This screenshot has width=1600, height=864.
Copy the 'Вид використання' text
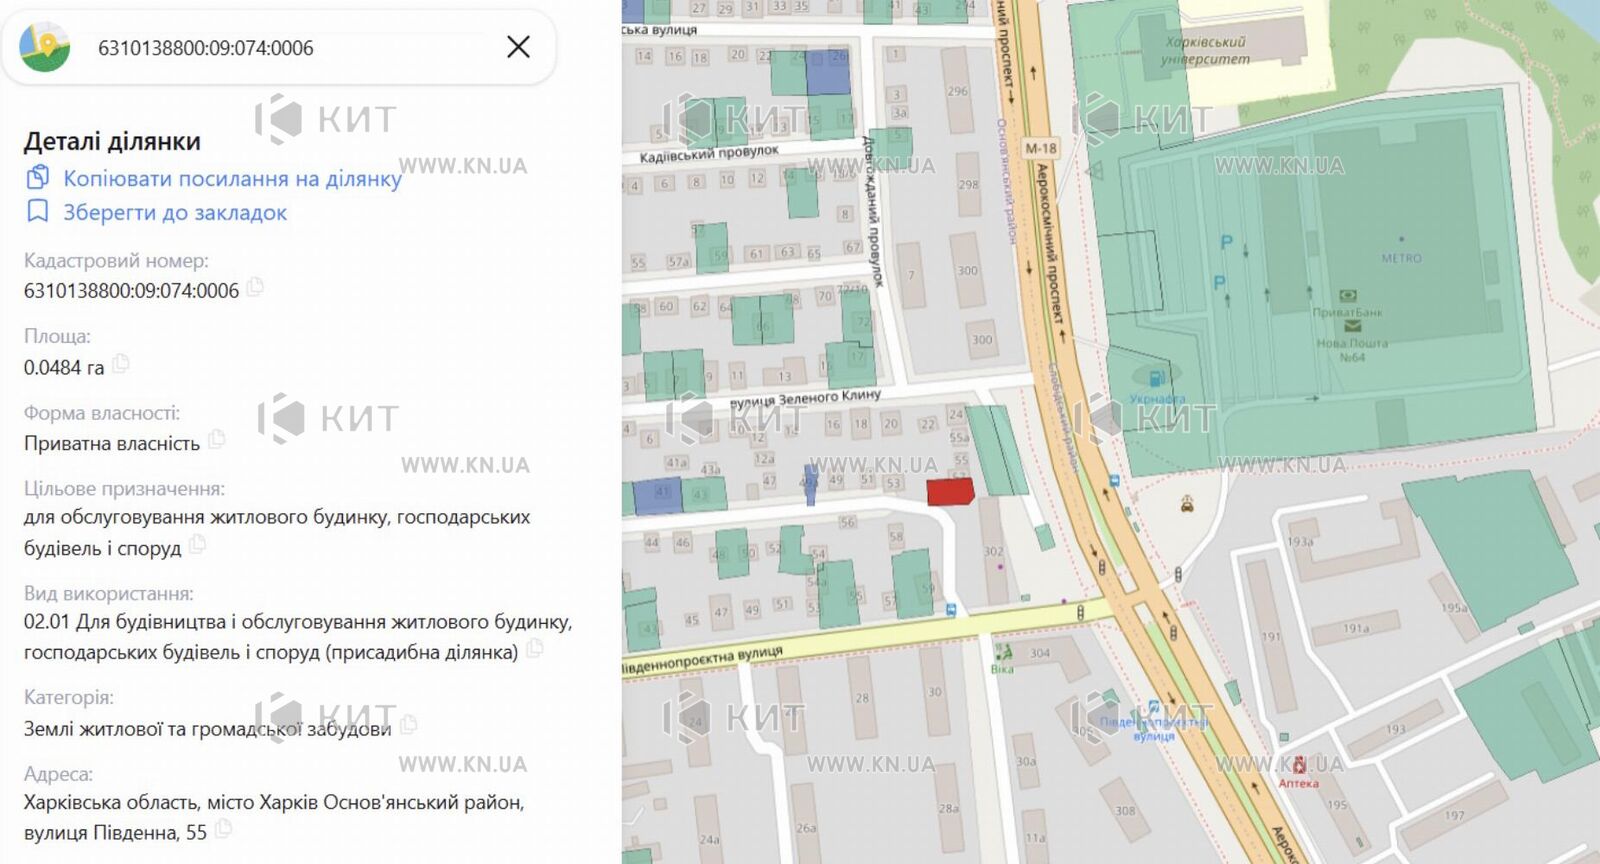pos(535,650)
